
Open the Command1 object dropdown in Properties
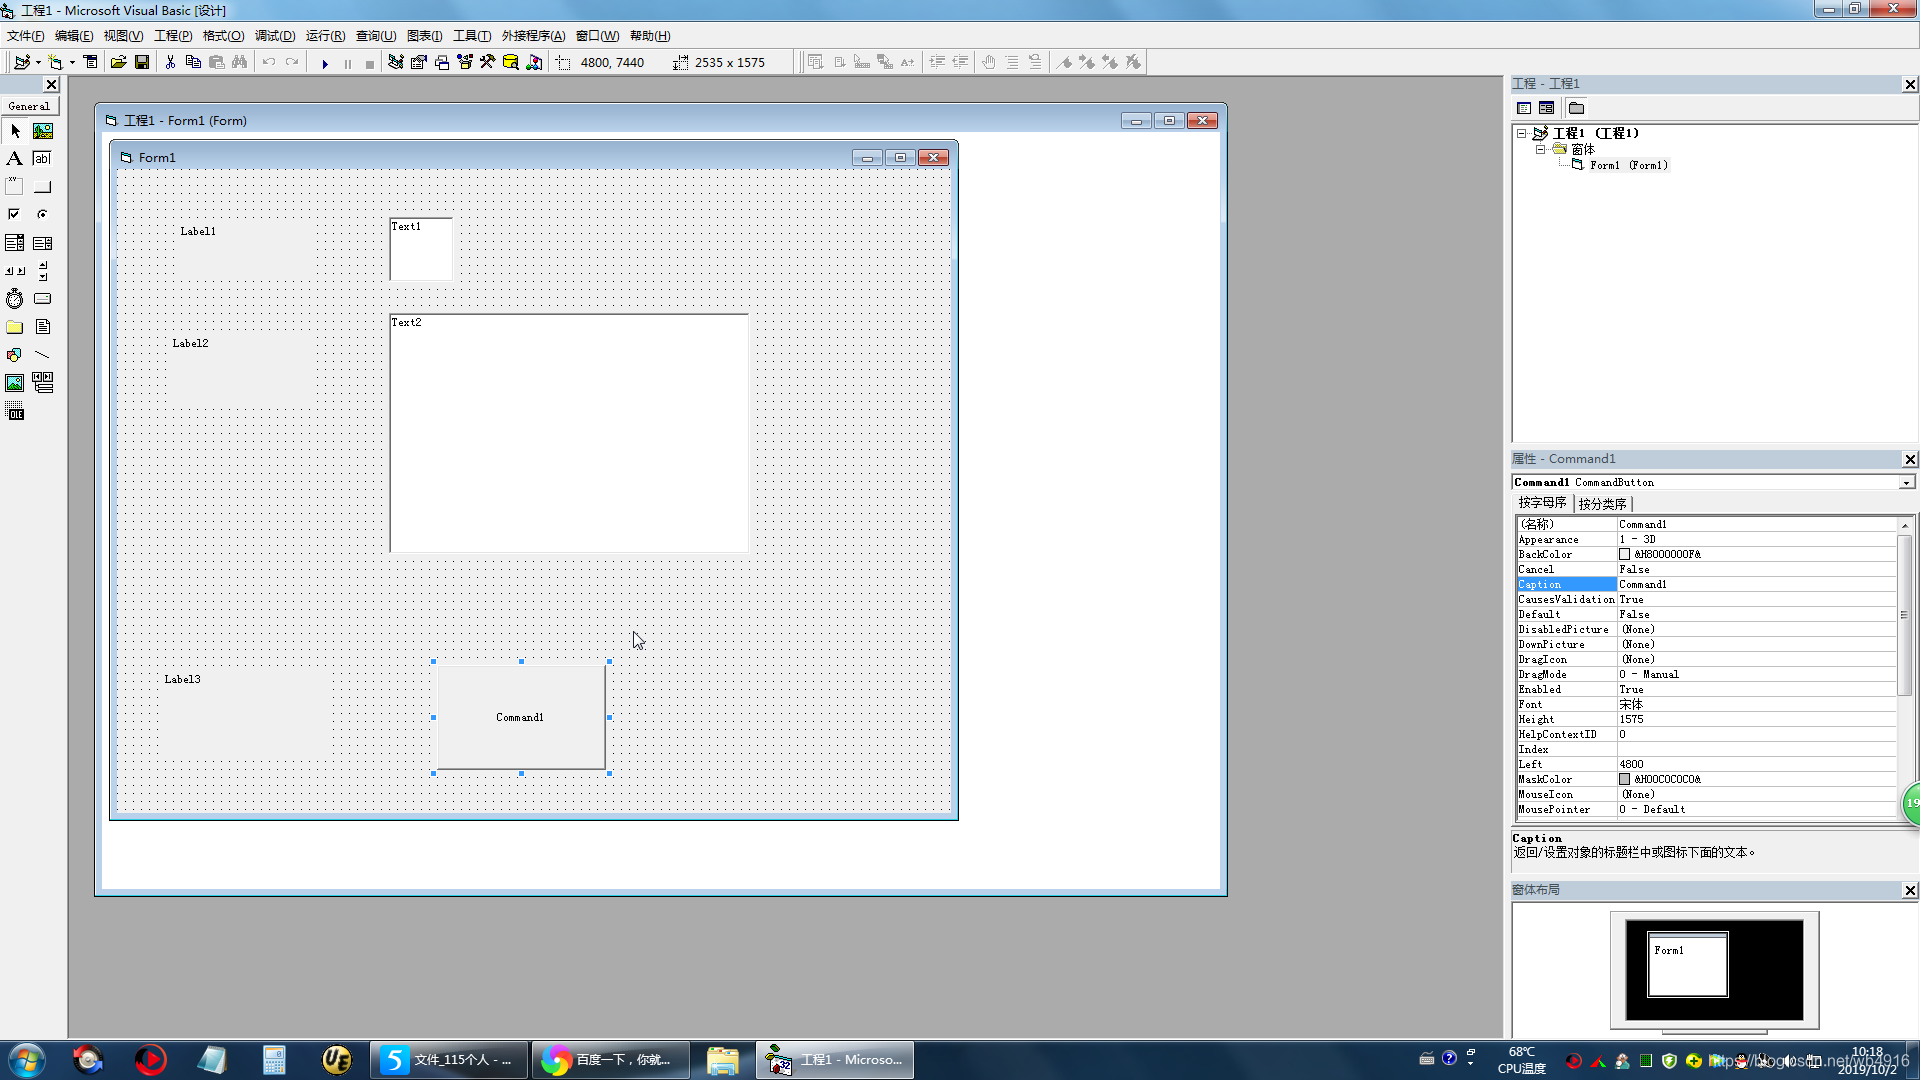[1906, 483]
